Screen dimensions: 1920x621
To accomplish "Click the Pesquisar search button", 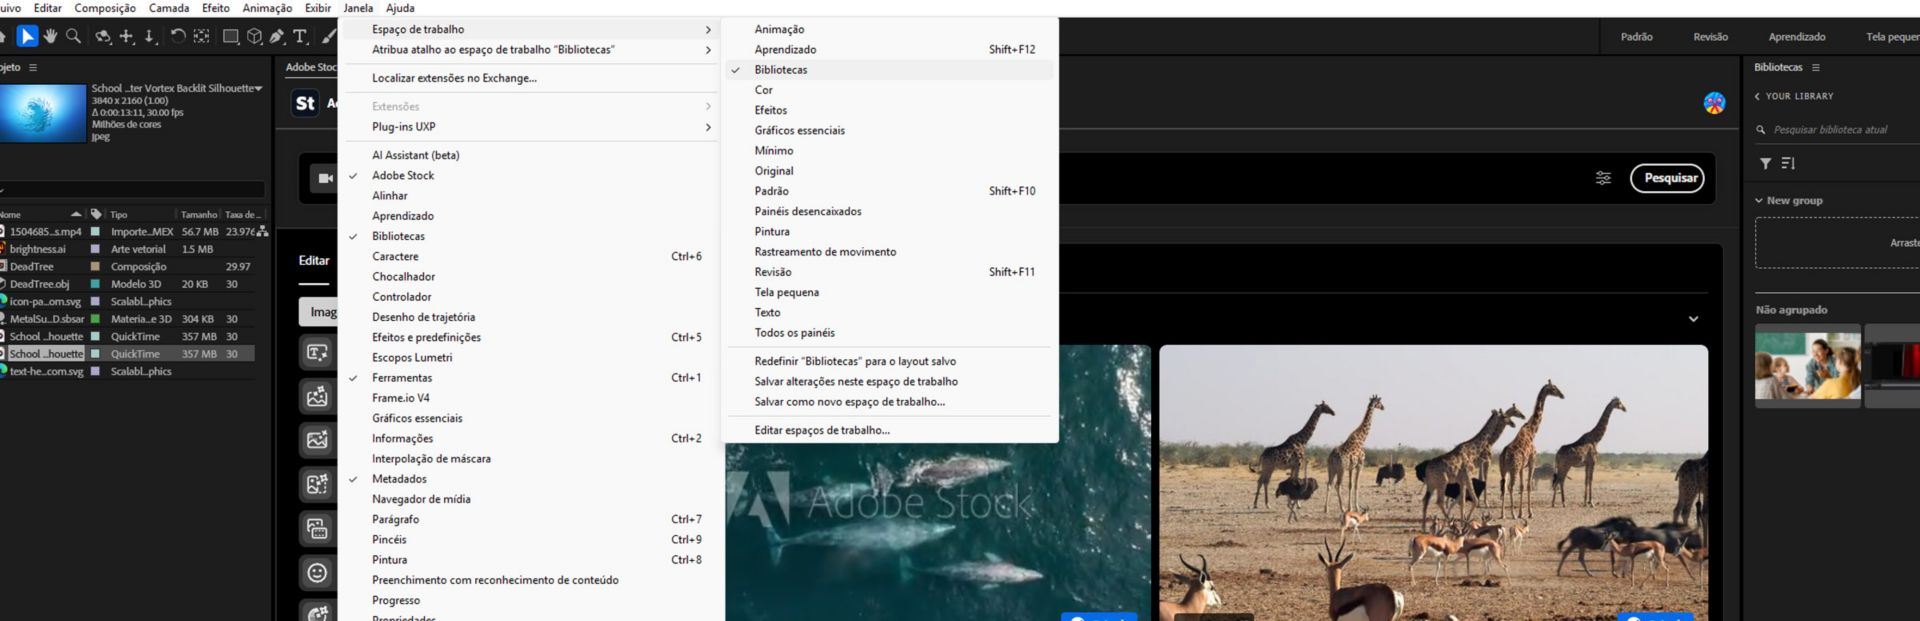I will click(x=1667, y=178).
